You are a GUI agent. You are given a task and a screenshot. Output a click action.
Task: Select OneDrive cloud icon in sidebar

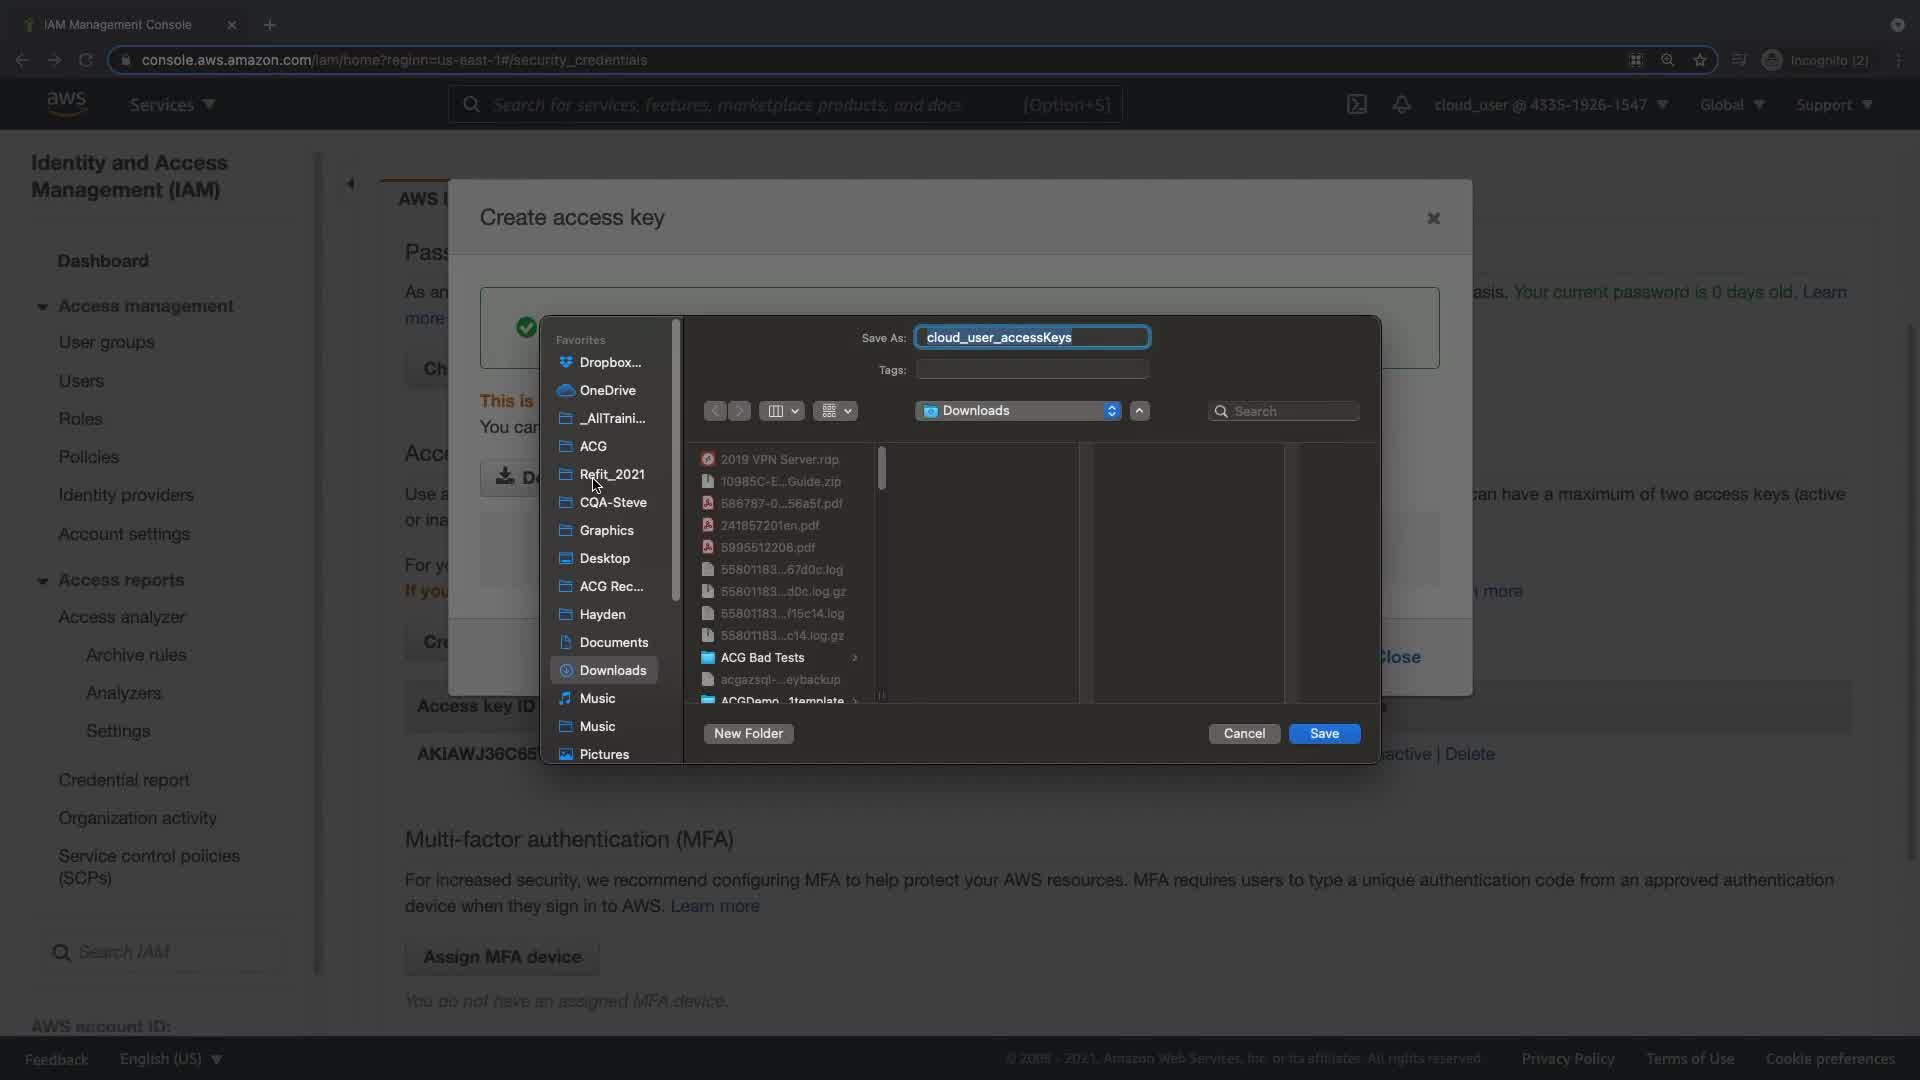[x=566, y=391]
